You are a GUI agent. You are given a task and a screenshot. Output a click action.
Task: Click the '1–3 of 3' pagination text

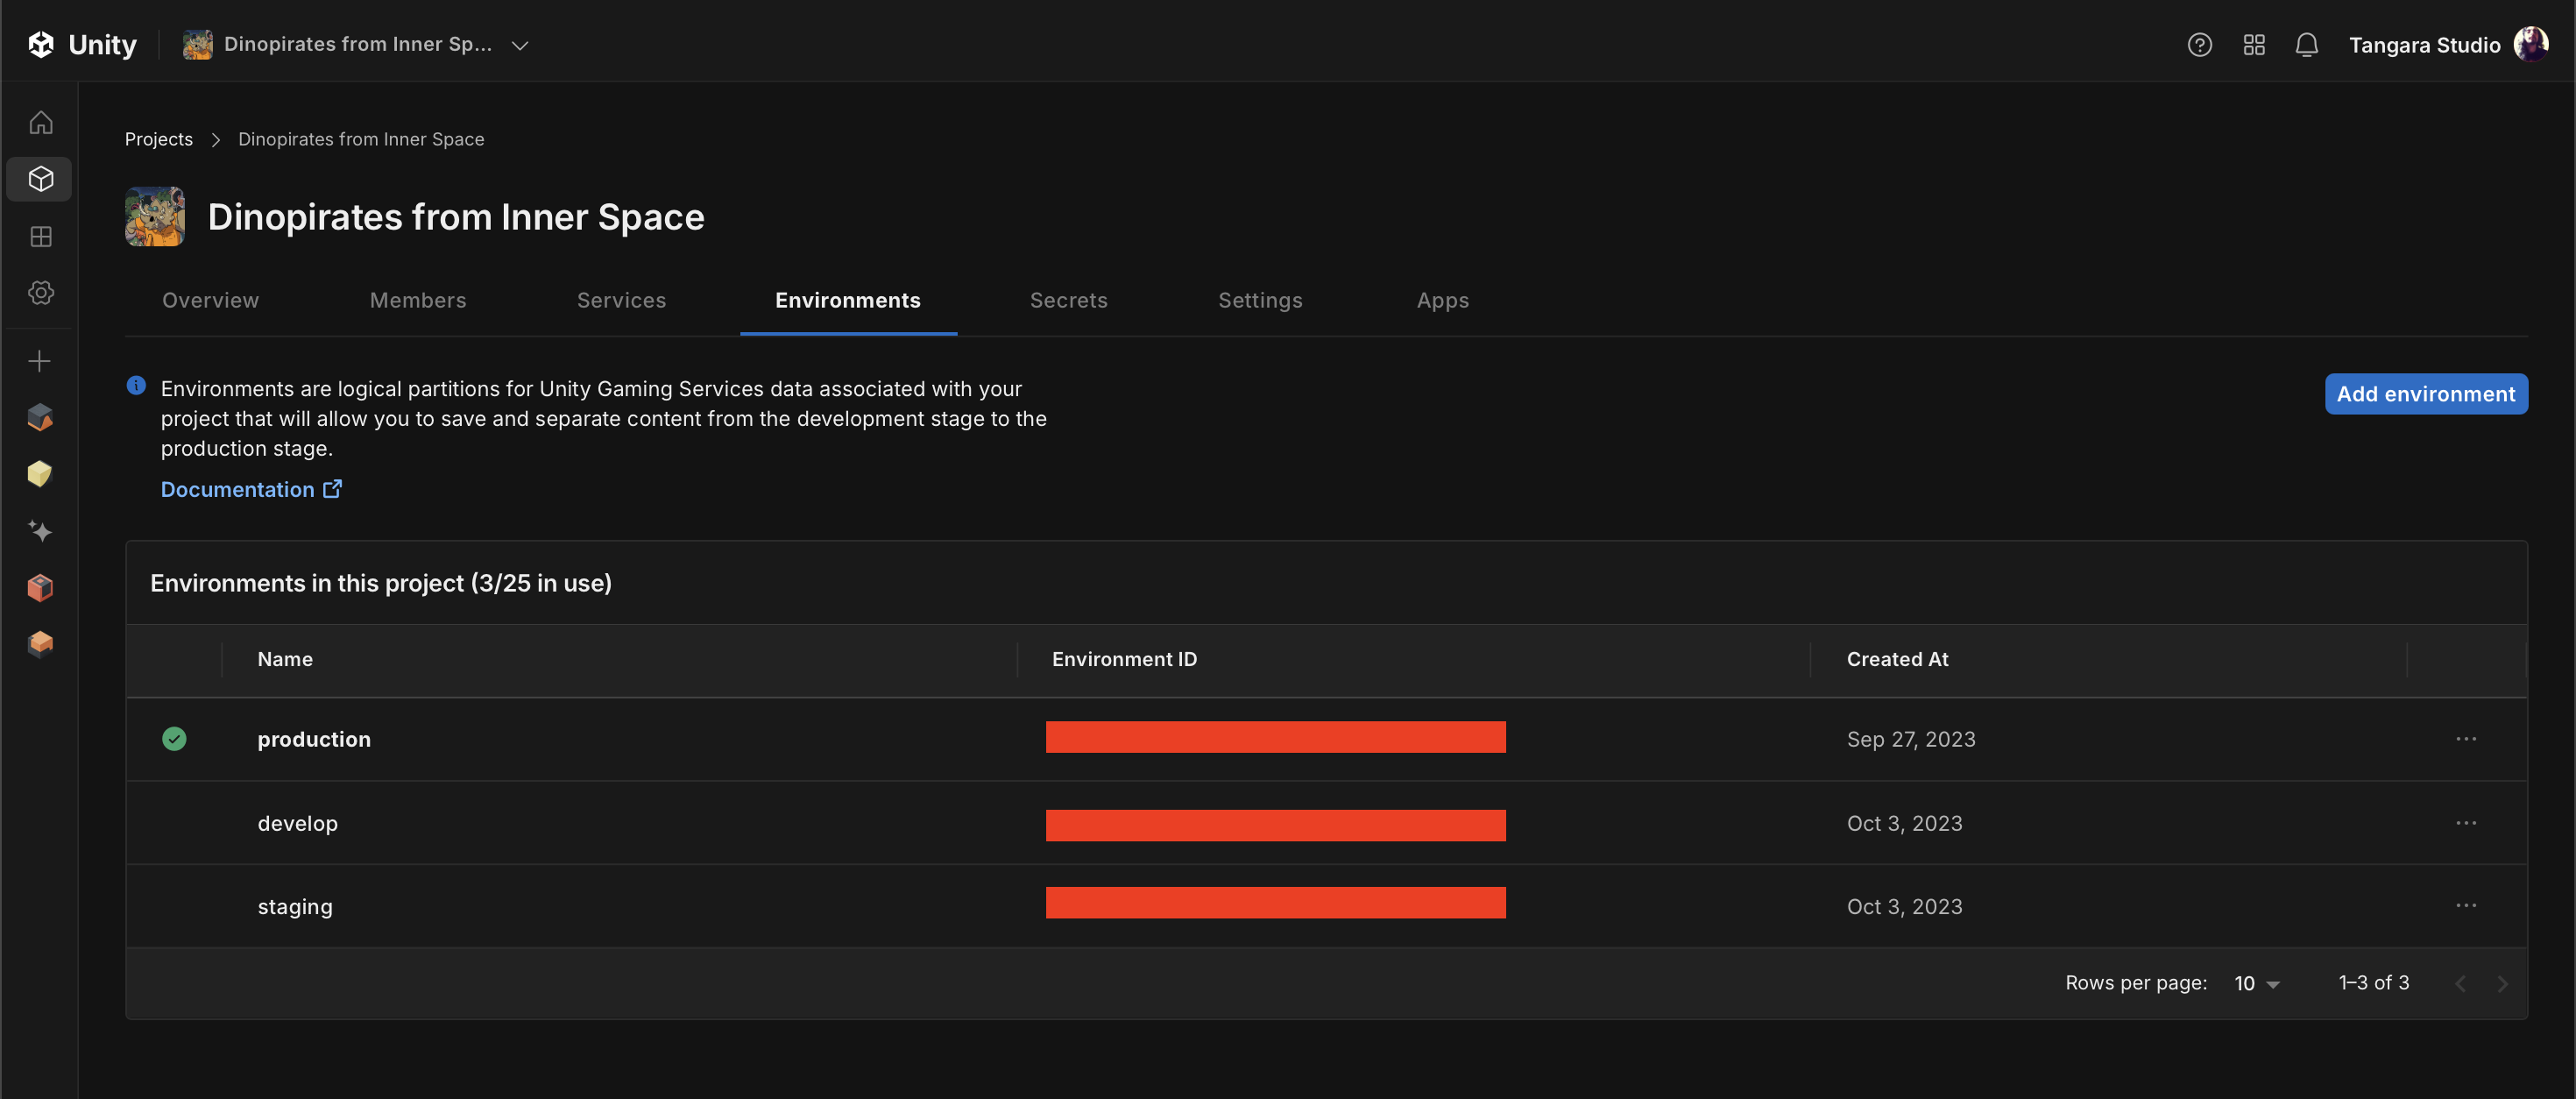coord(2374,984)
